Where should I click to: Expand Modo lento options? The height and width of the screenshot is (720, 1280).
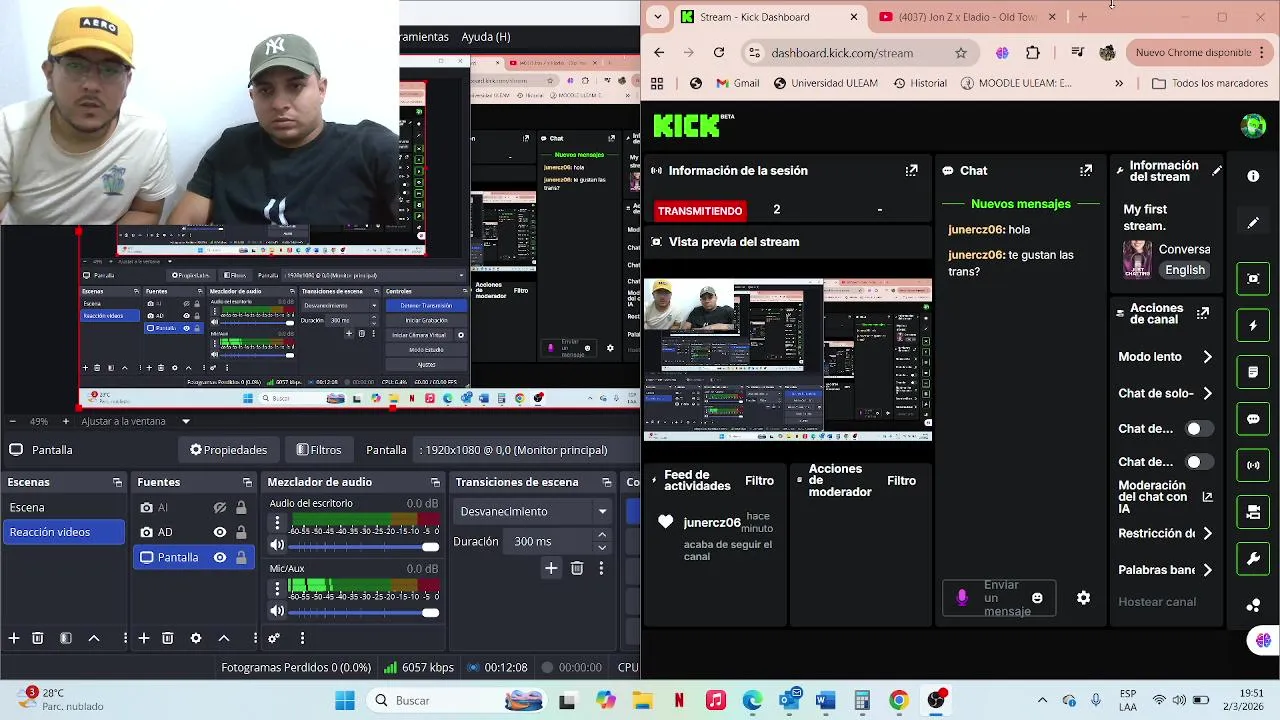(x=1207, y=357)
